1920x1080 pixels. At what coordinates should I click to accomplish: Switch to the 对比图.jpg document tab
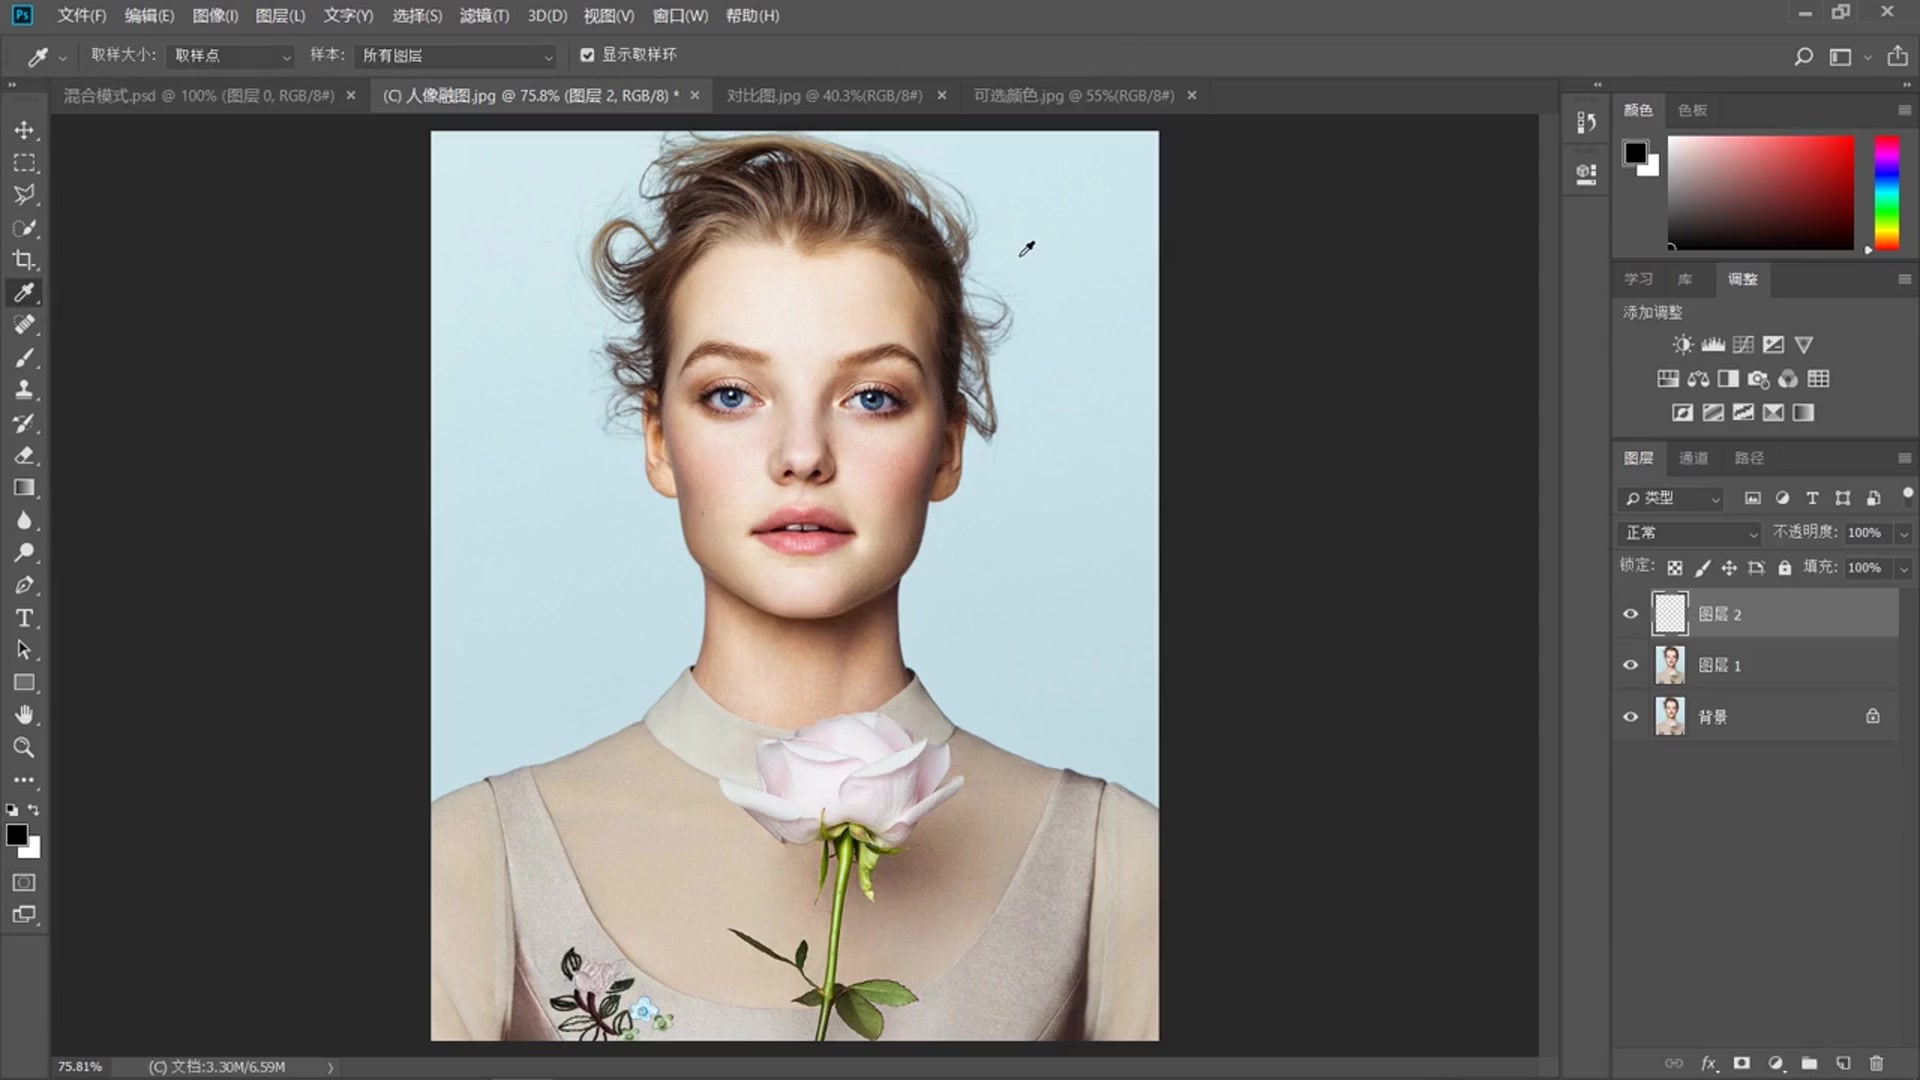click(824, 96)
